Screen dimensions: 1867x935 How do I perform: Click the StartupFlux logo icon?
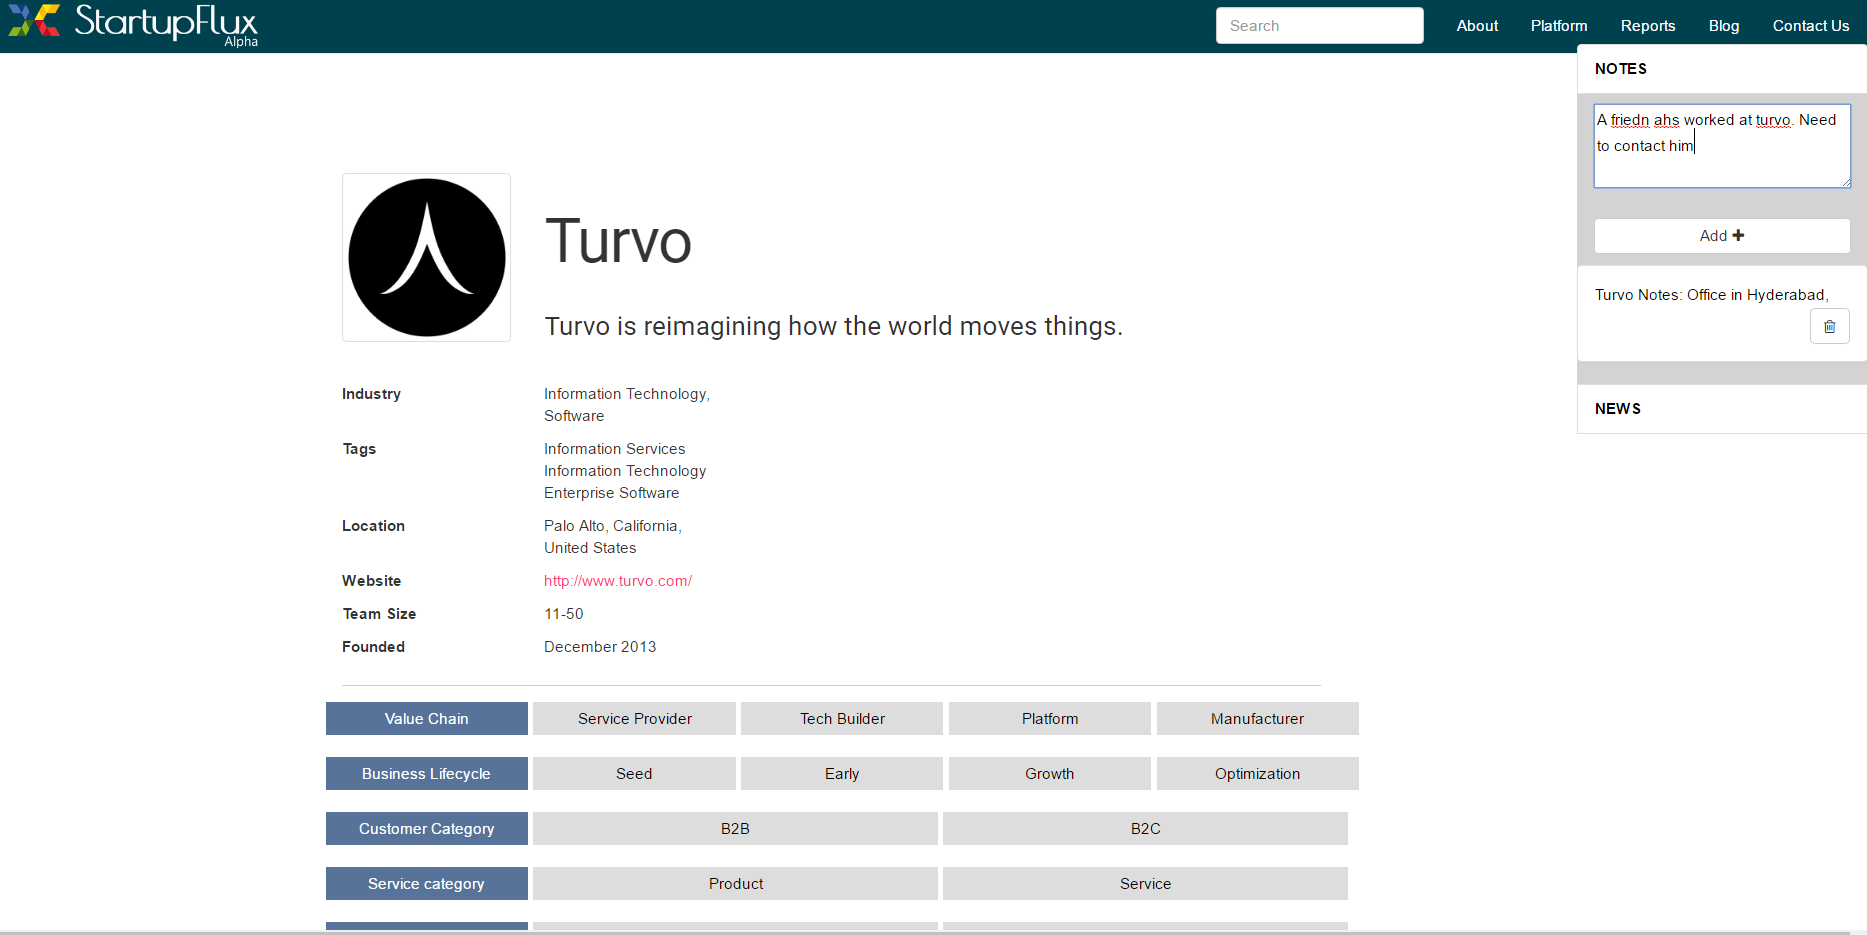(34, 21)
